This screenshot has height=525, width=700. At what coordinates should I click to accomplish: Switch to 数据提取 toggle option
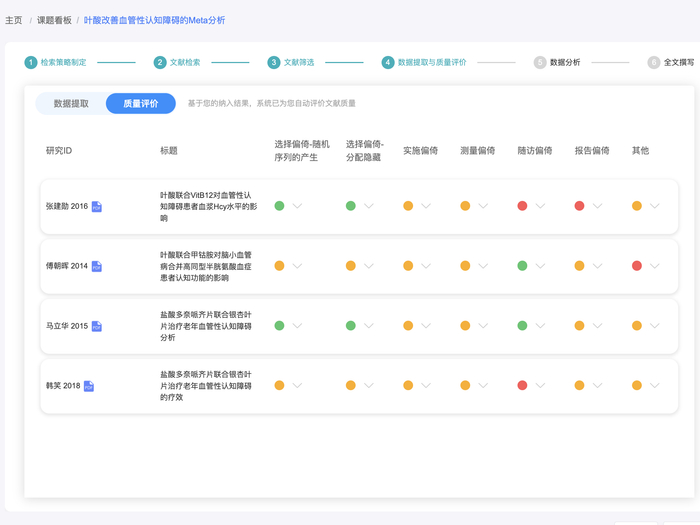coord(71,103)
